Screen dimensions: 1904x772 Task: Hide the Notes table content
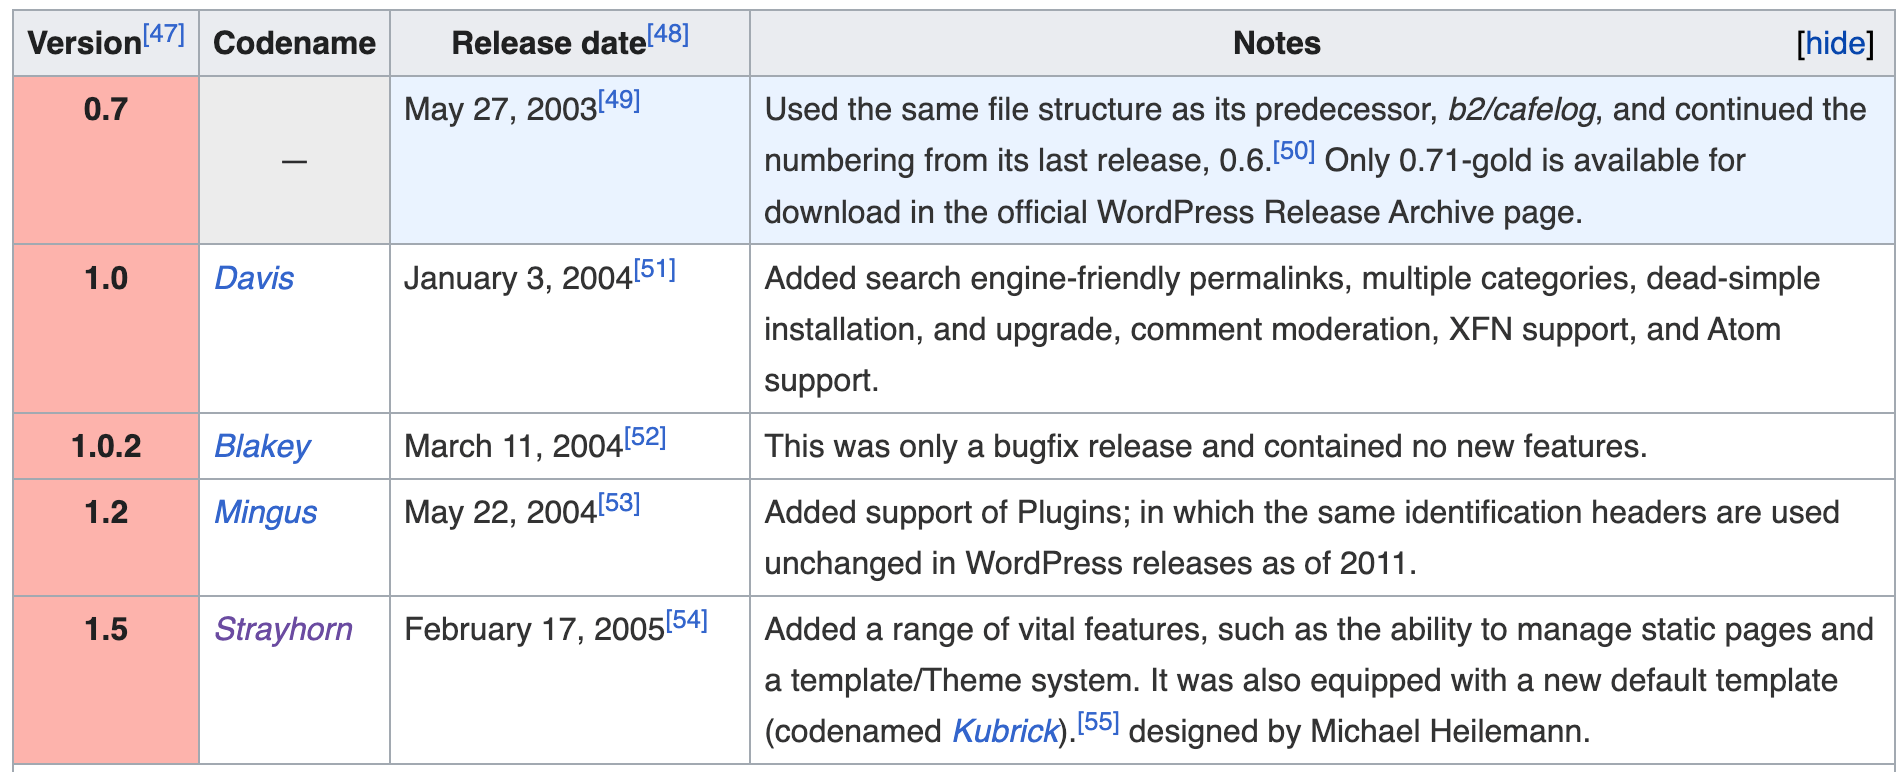pos(1835,44)
